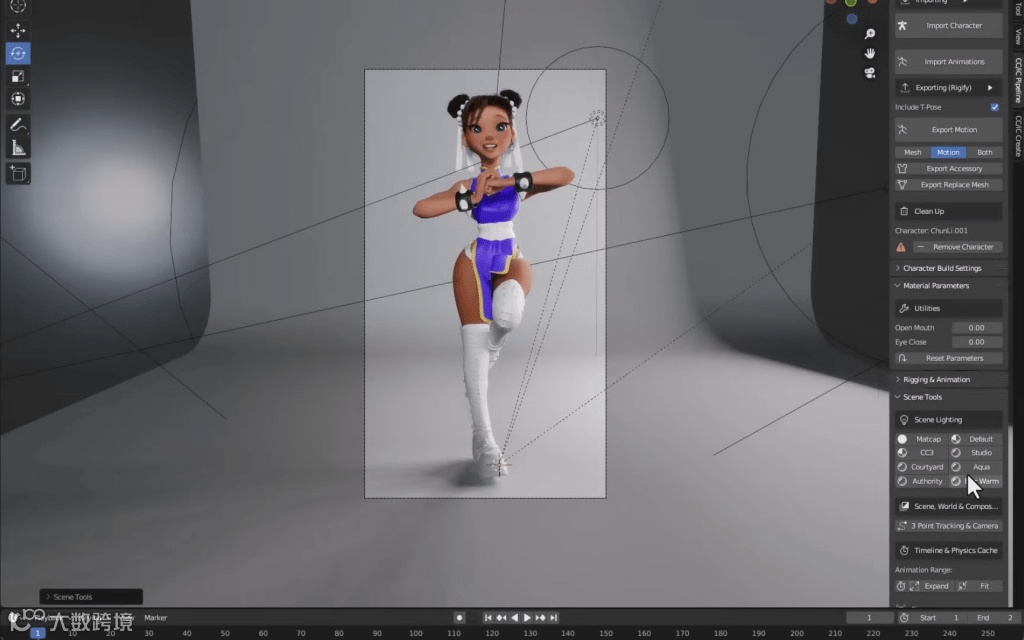1024x640 pixels.
Task: Set export mode to Mesh
Action: 912,153
